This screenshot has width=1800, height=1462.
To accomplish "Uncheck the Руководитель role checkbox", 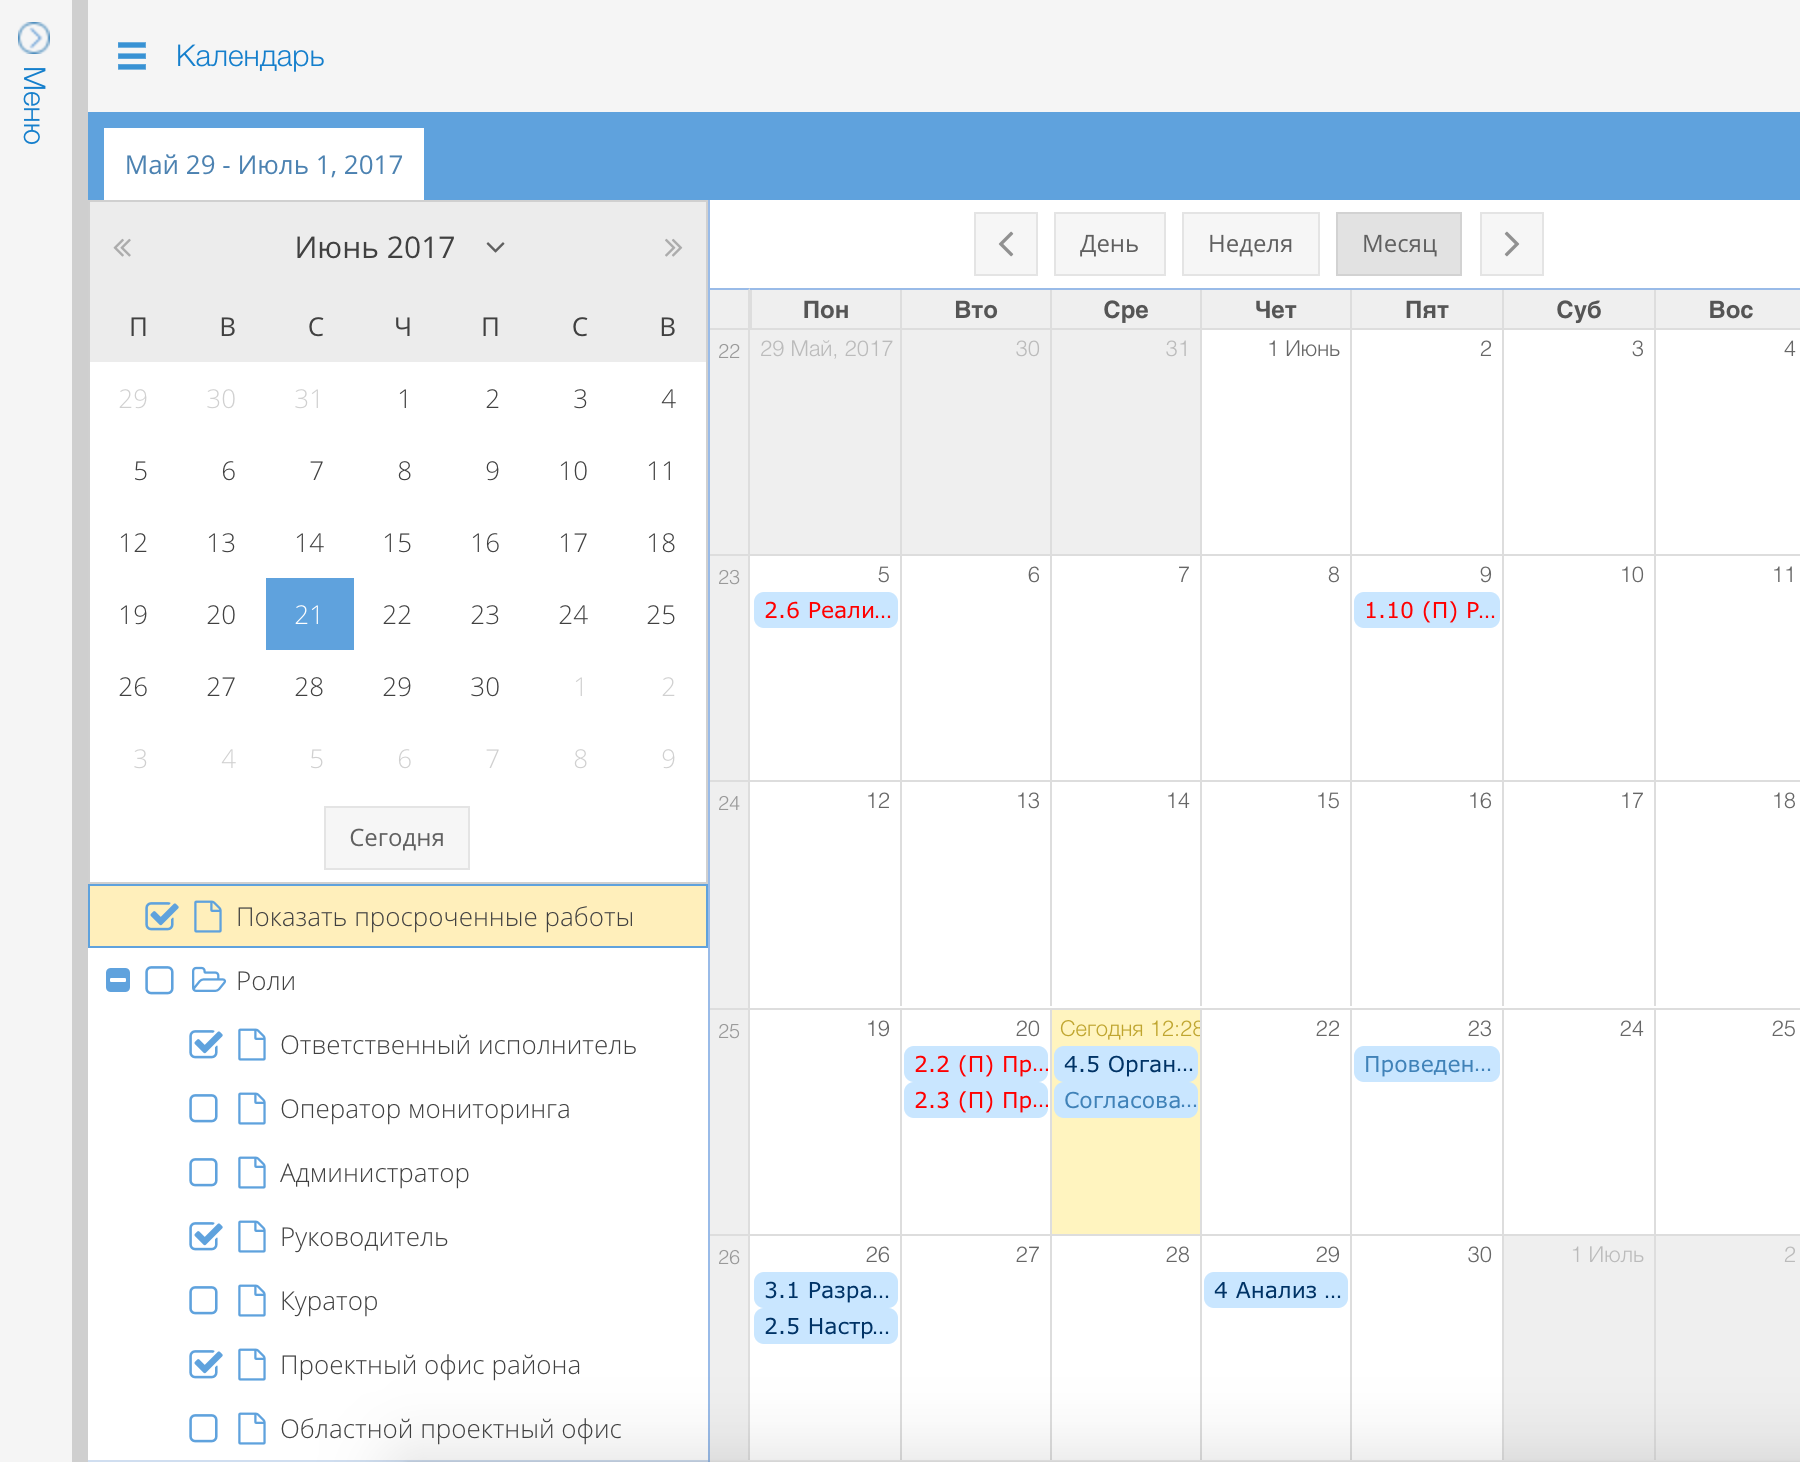I will tap(204, 1237).
